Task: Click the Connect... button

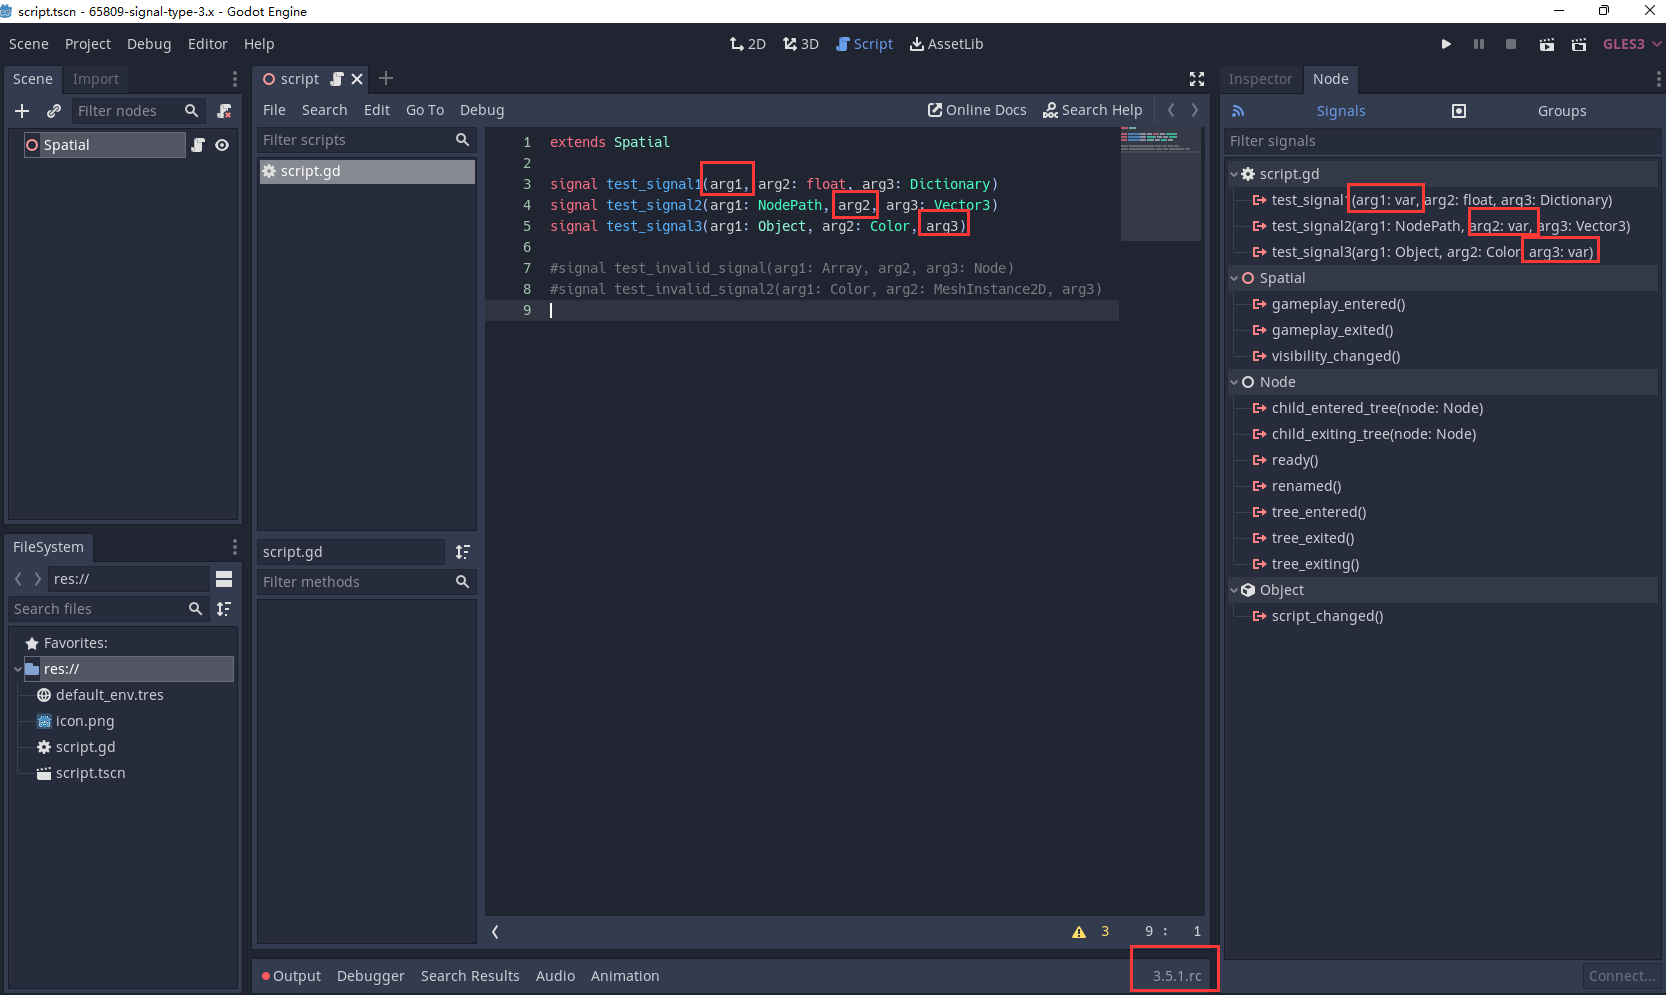Action: pos(1622,976)
